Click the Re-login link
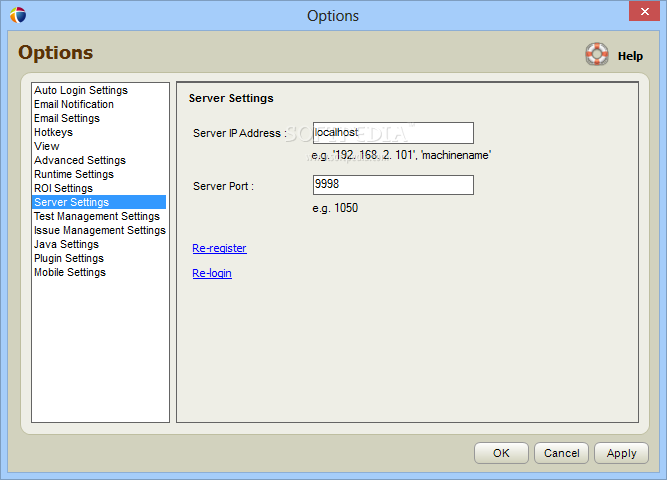The height and width of the screenshot is (480, 667). point(212,273)
